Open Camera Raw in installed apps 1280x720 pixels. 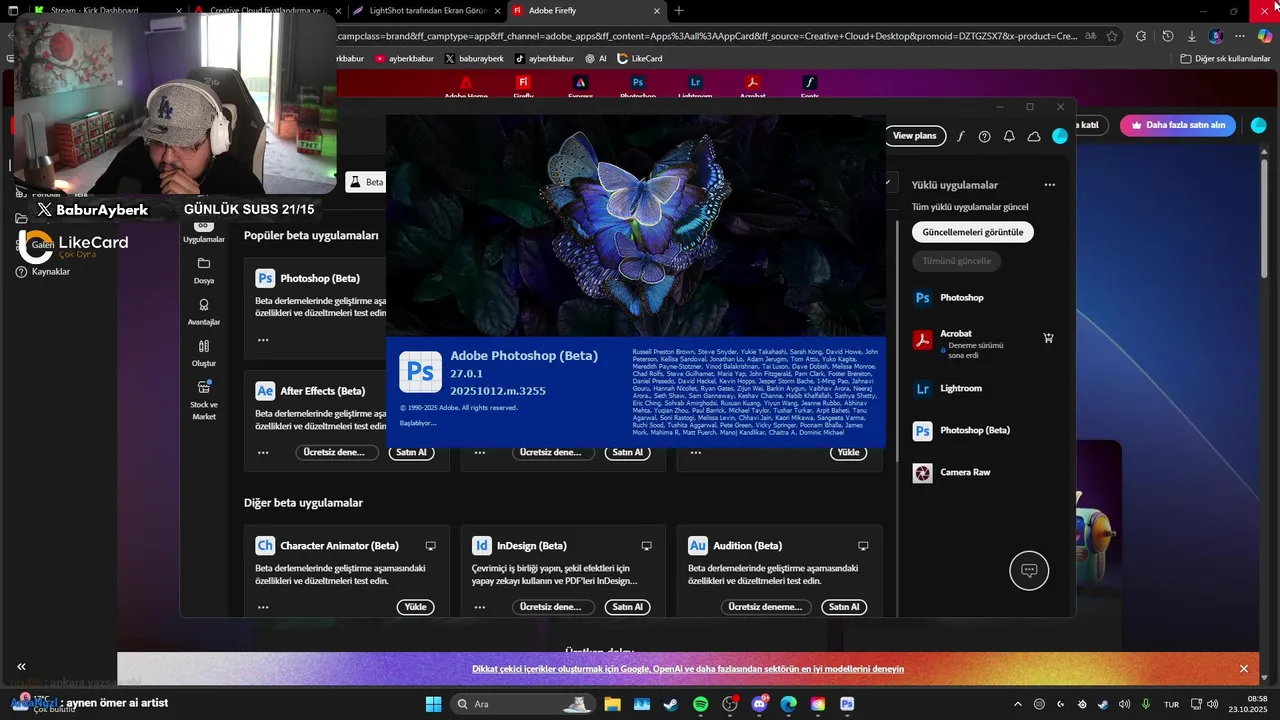click(951, 472)
